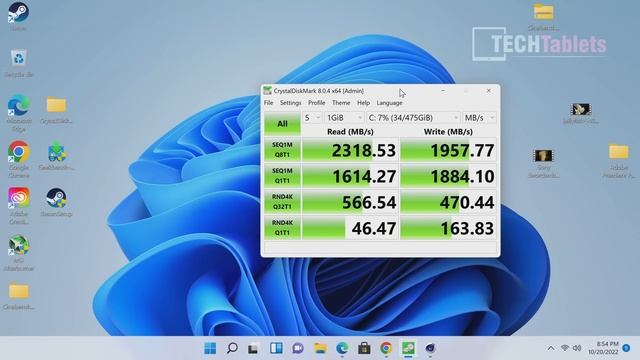
Task: Open the Afterburner desktop shortcut
Action: tap(18, 253)
